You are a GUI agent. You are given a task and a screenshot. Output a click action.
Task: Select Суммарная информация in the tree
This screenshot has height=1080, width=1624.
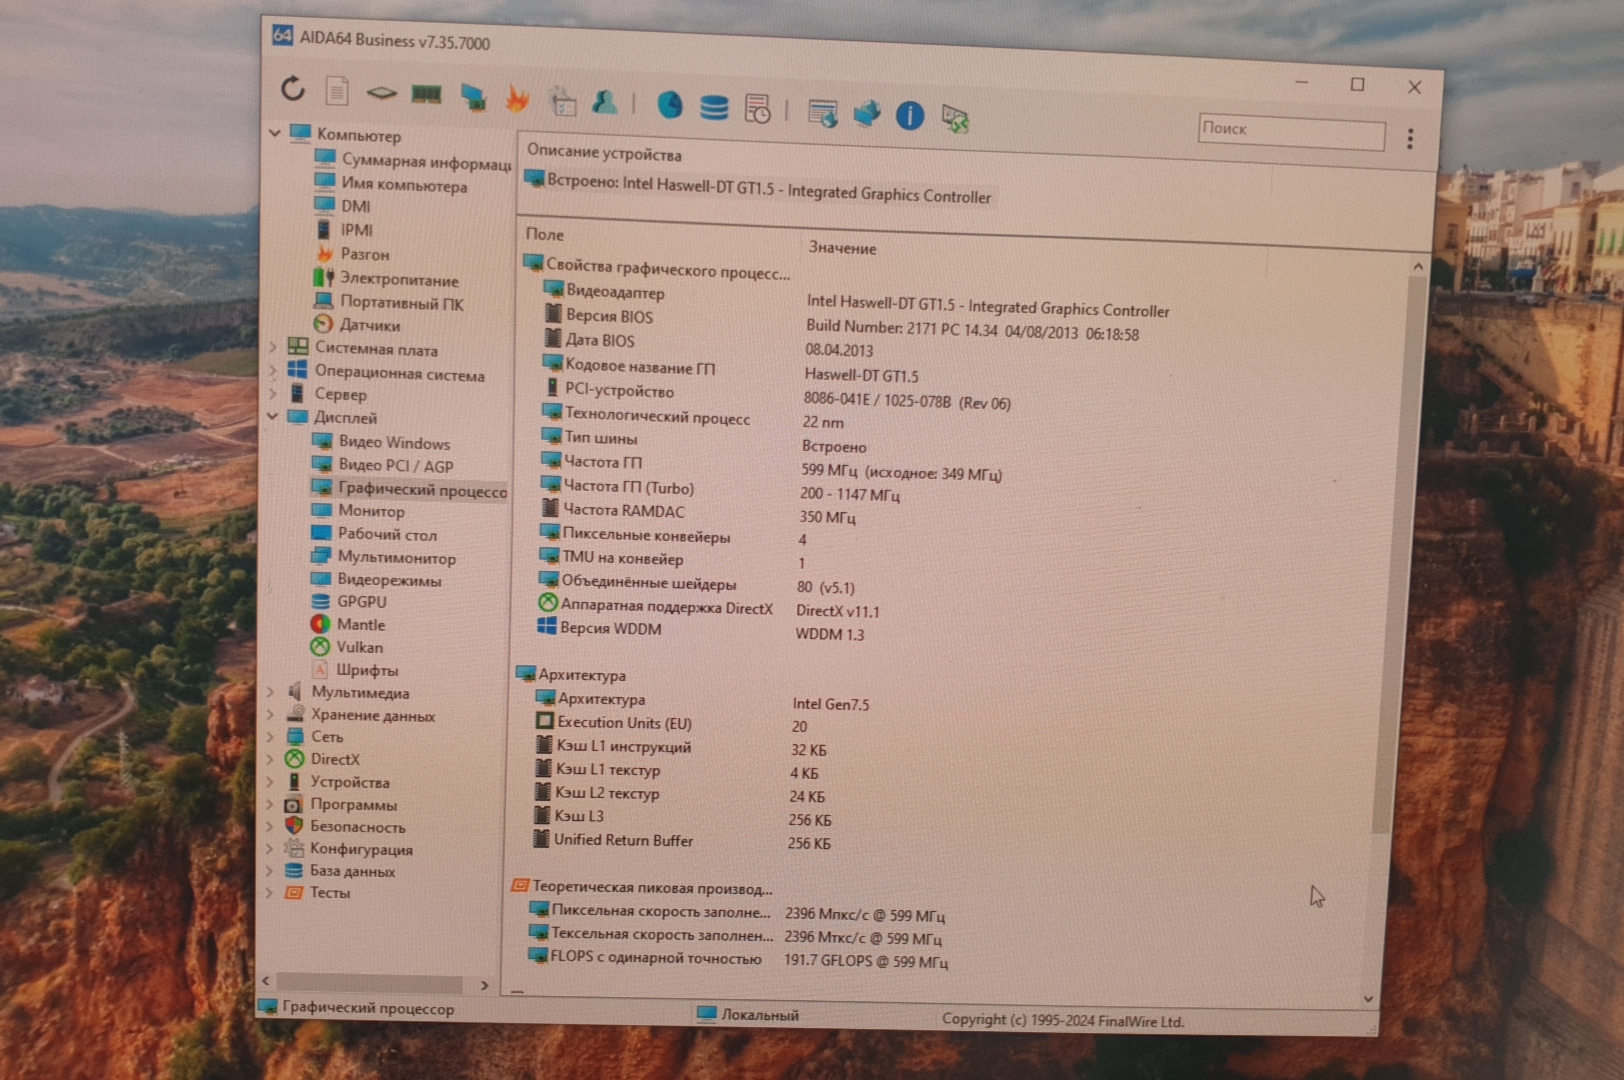click(413, 160)
